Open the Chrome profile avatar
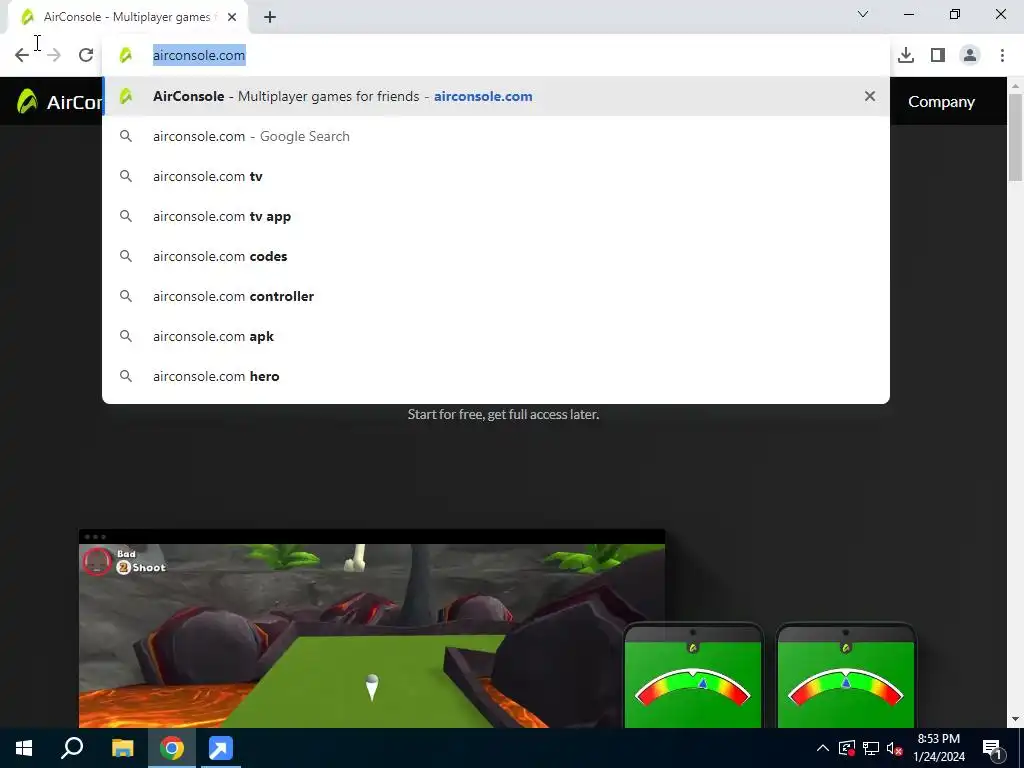Viewport: 1024px width, 768px height. pos(970,56)
